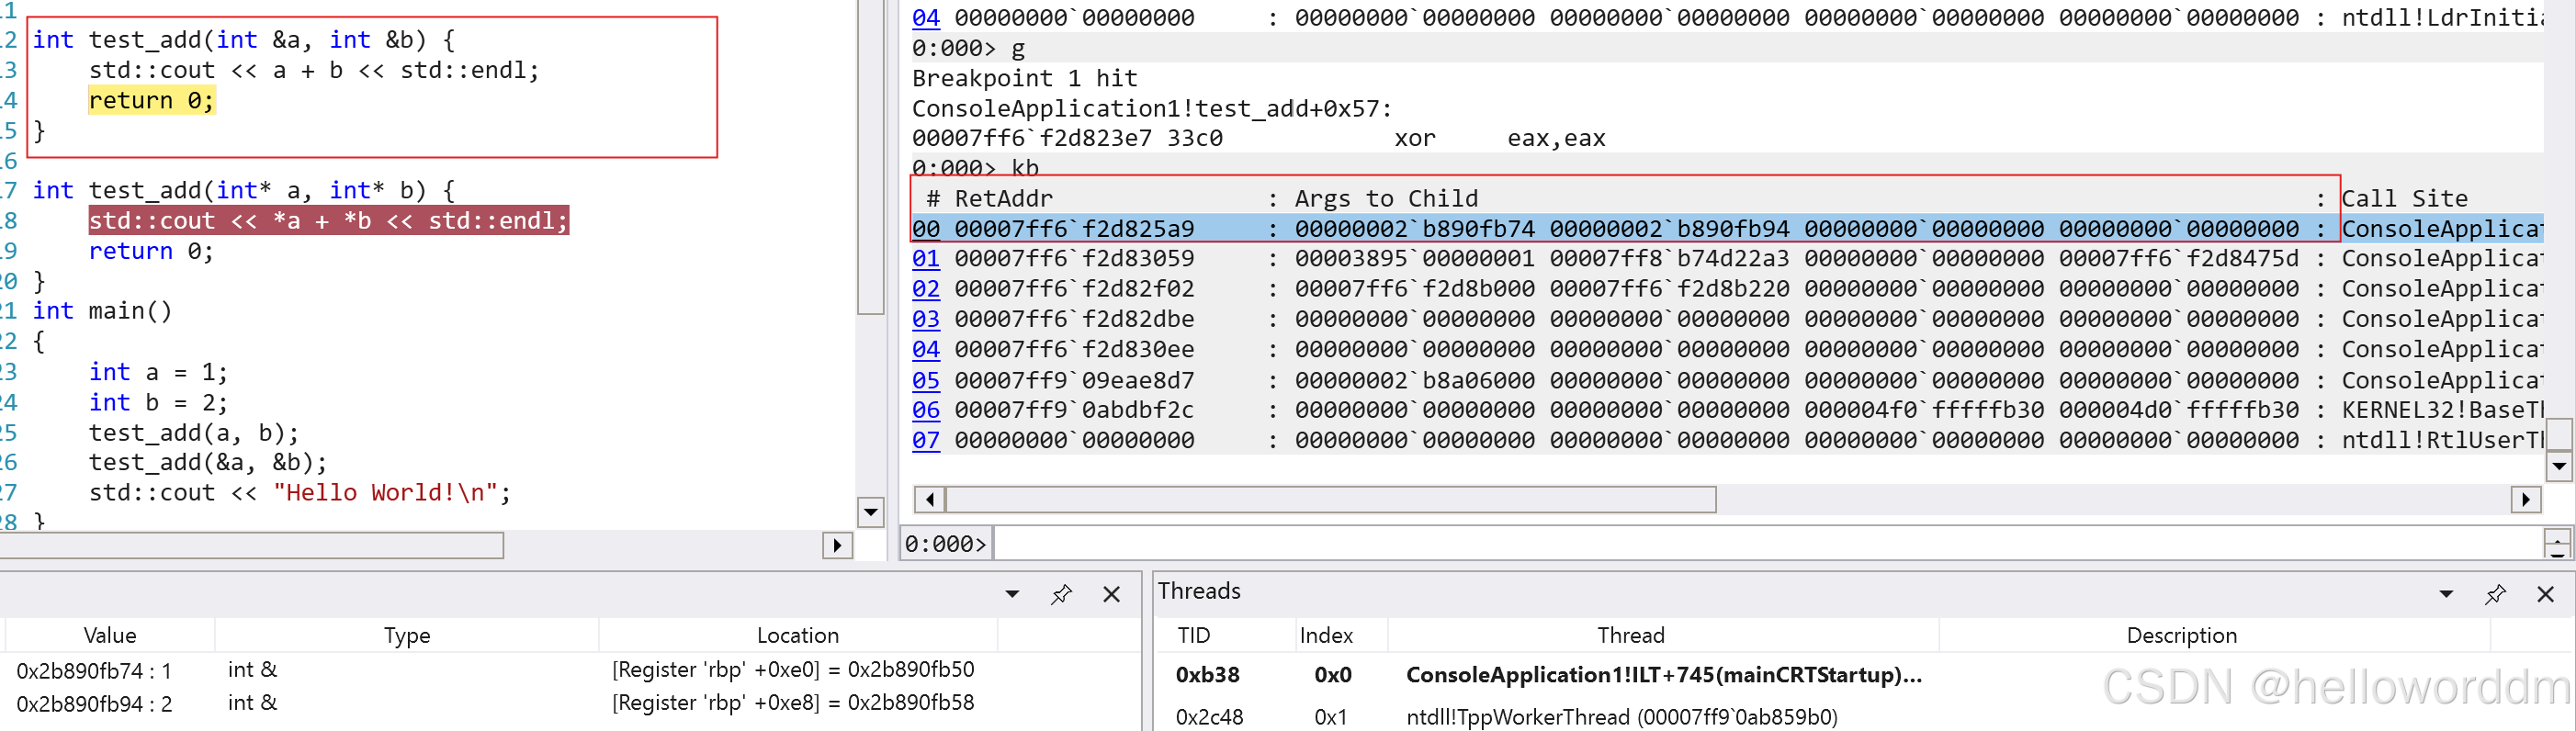2576x731 pixels.
Task: Open stack frame 06 link
Action: (x=925, y=410)
